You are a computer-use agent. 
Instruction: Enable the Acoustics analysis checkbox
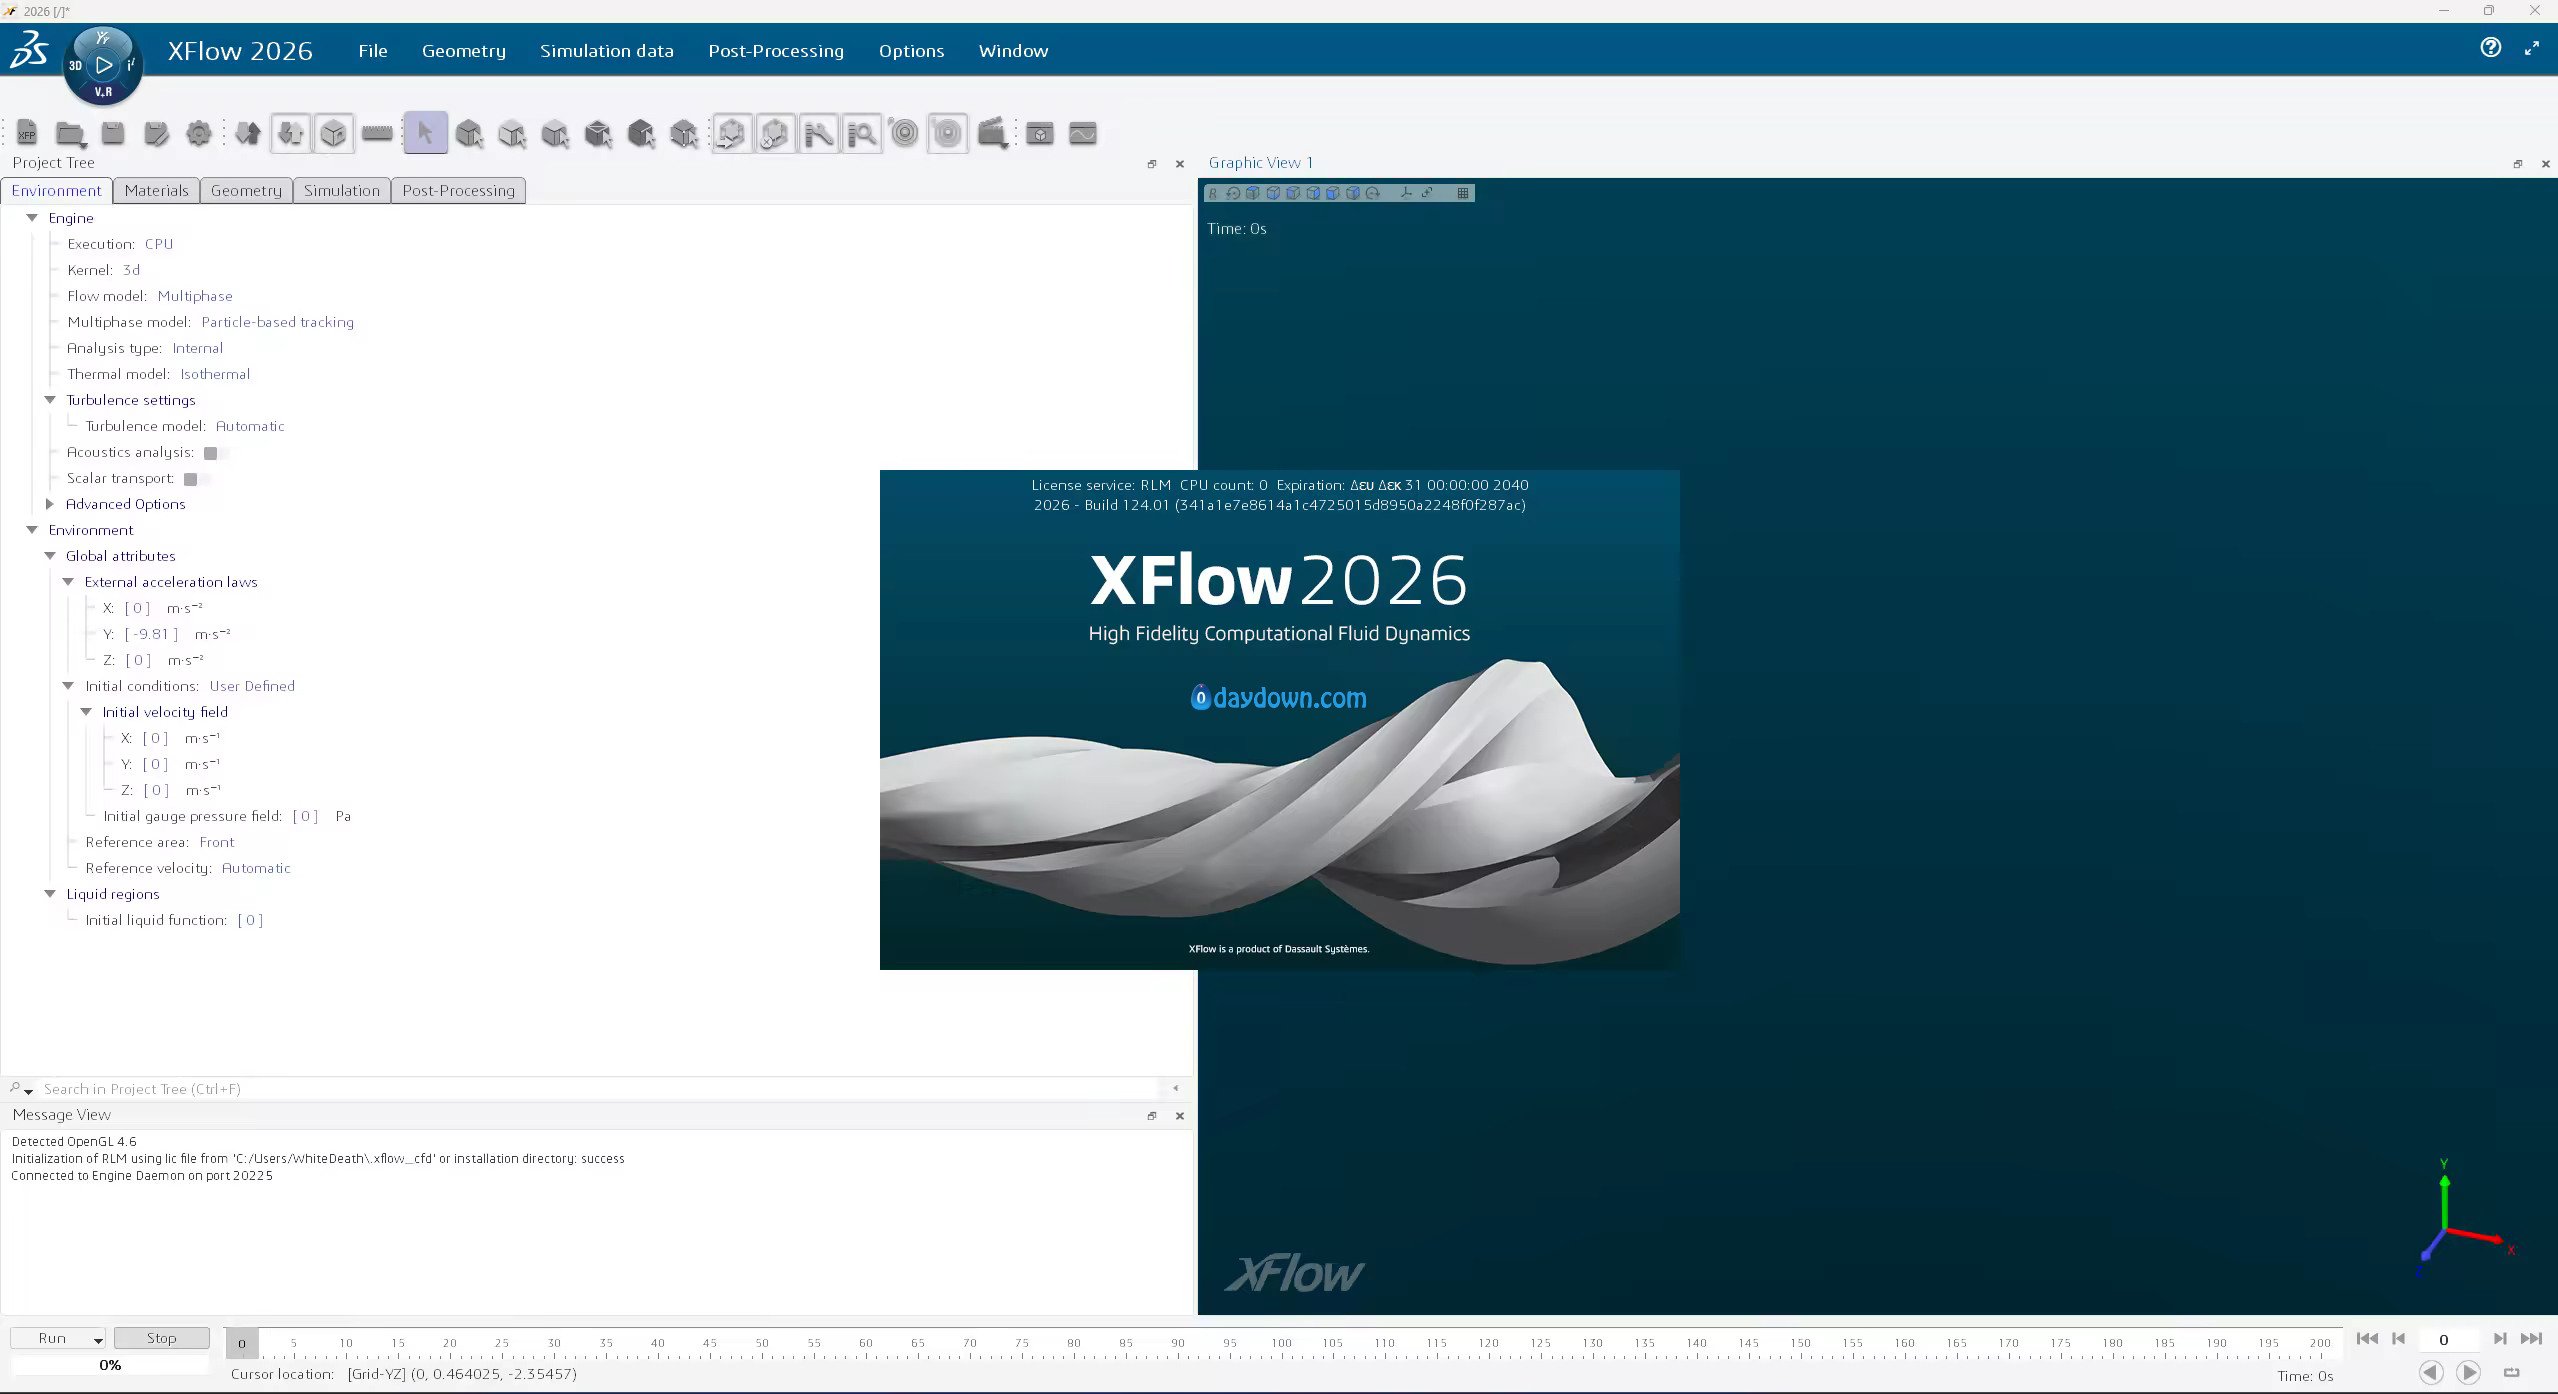(210, 453)
